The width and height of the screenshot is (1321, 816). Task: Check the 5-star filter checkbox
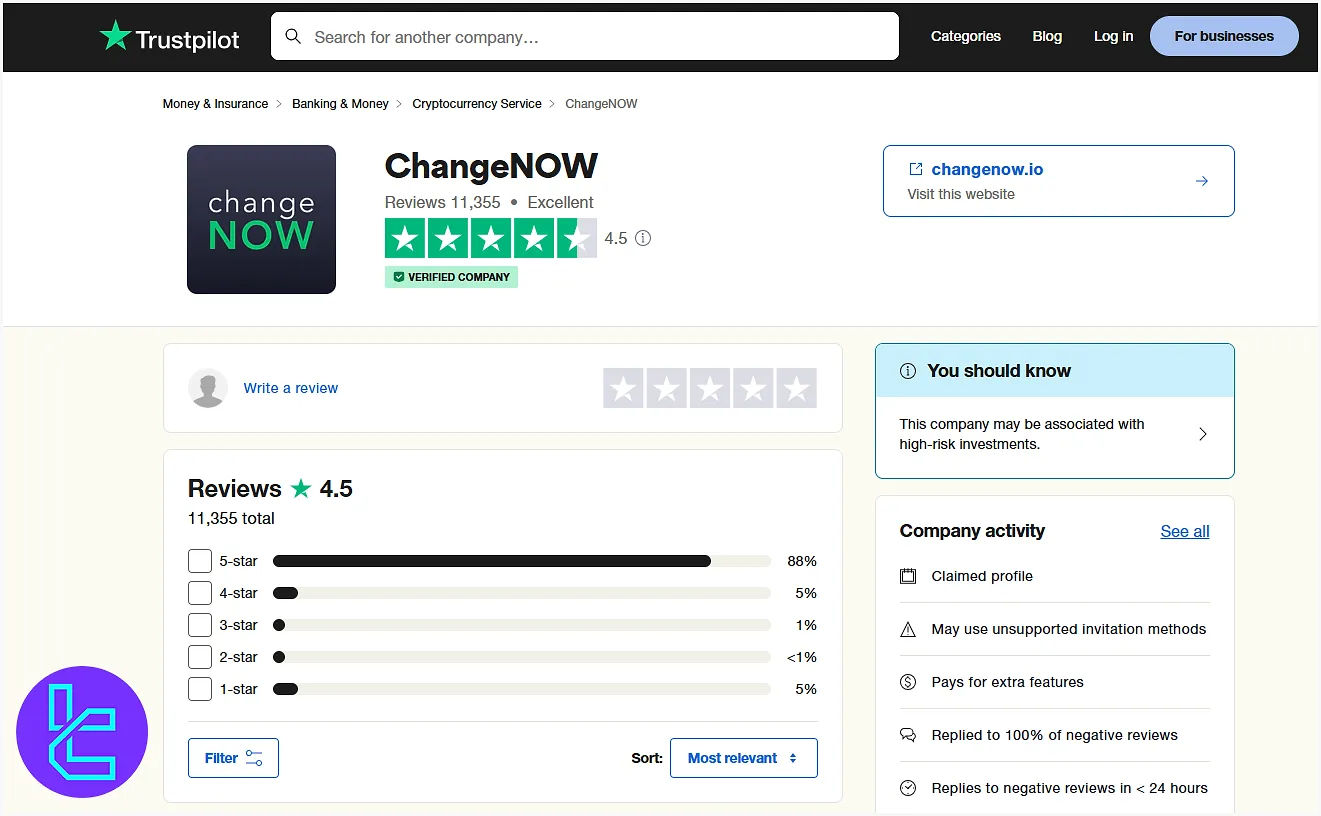tap(200, 561)
